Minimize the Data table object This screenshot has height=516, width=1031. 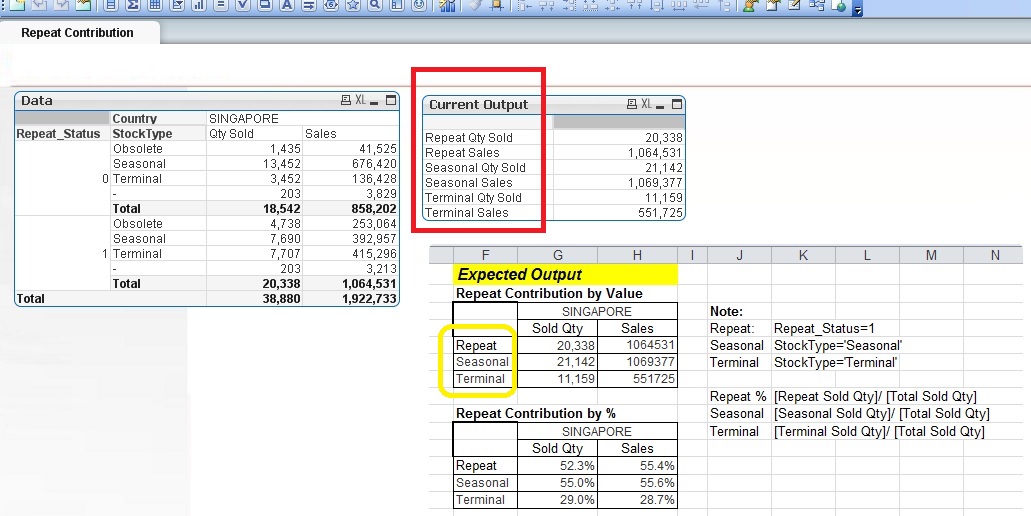click(x=375, y=101)
